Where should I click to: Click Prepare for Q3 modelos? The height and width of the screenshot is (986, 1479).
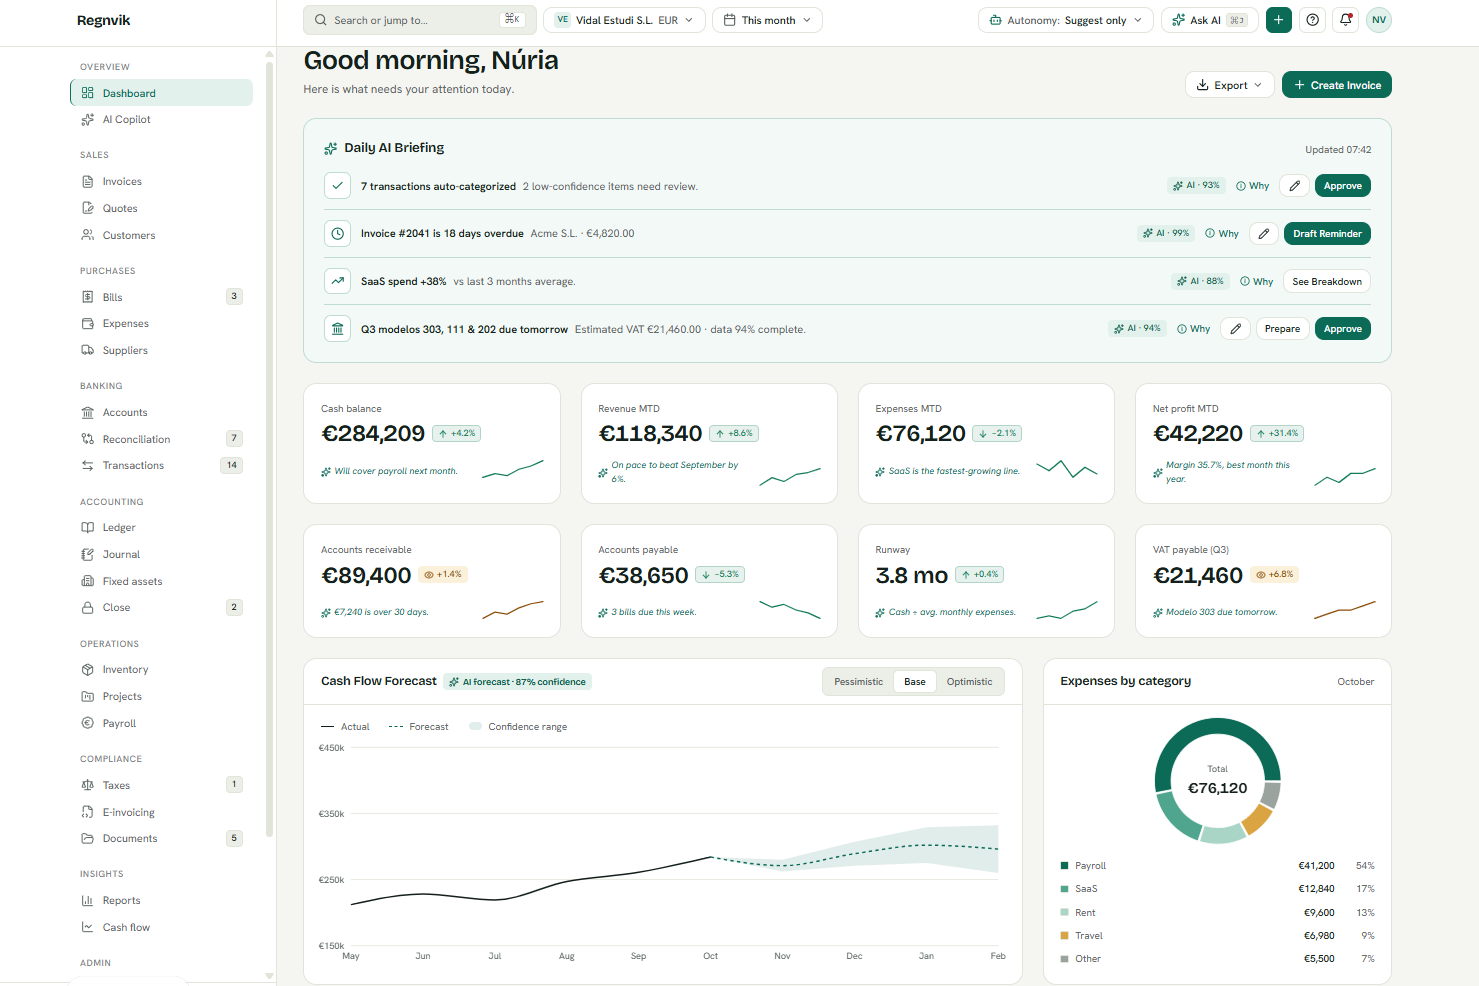pos(1283,329)
